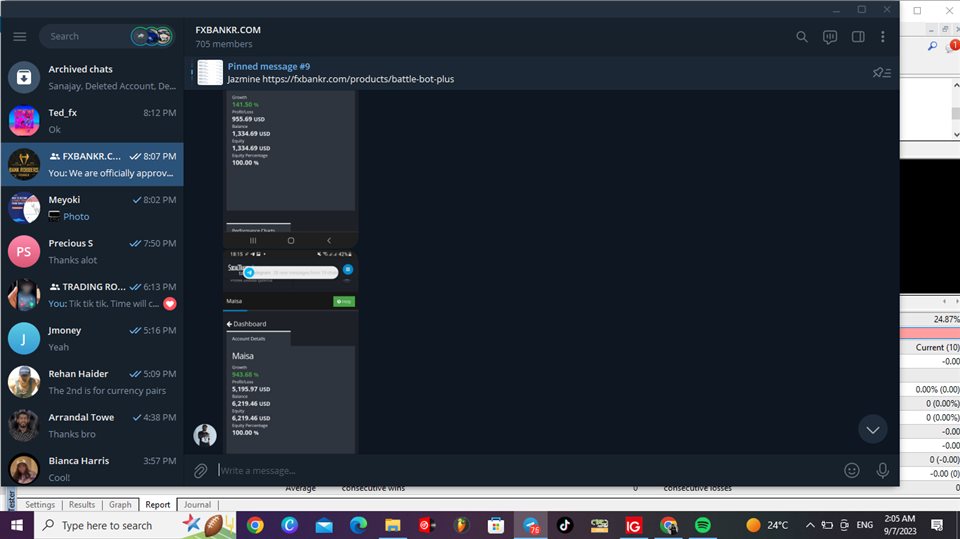Viewport: 960px width, 539px height.
Task: Switch to the Graph tab in tester
Action: tap(120, 504)
